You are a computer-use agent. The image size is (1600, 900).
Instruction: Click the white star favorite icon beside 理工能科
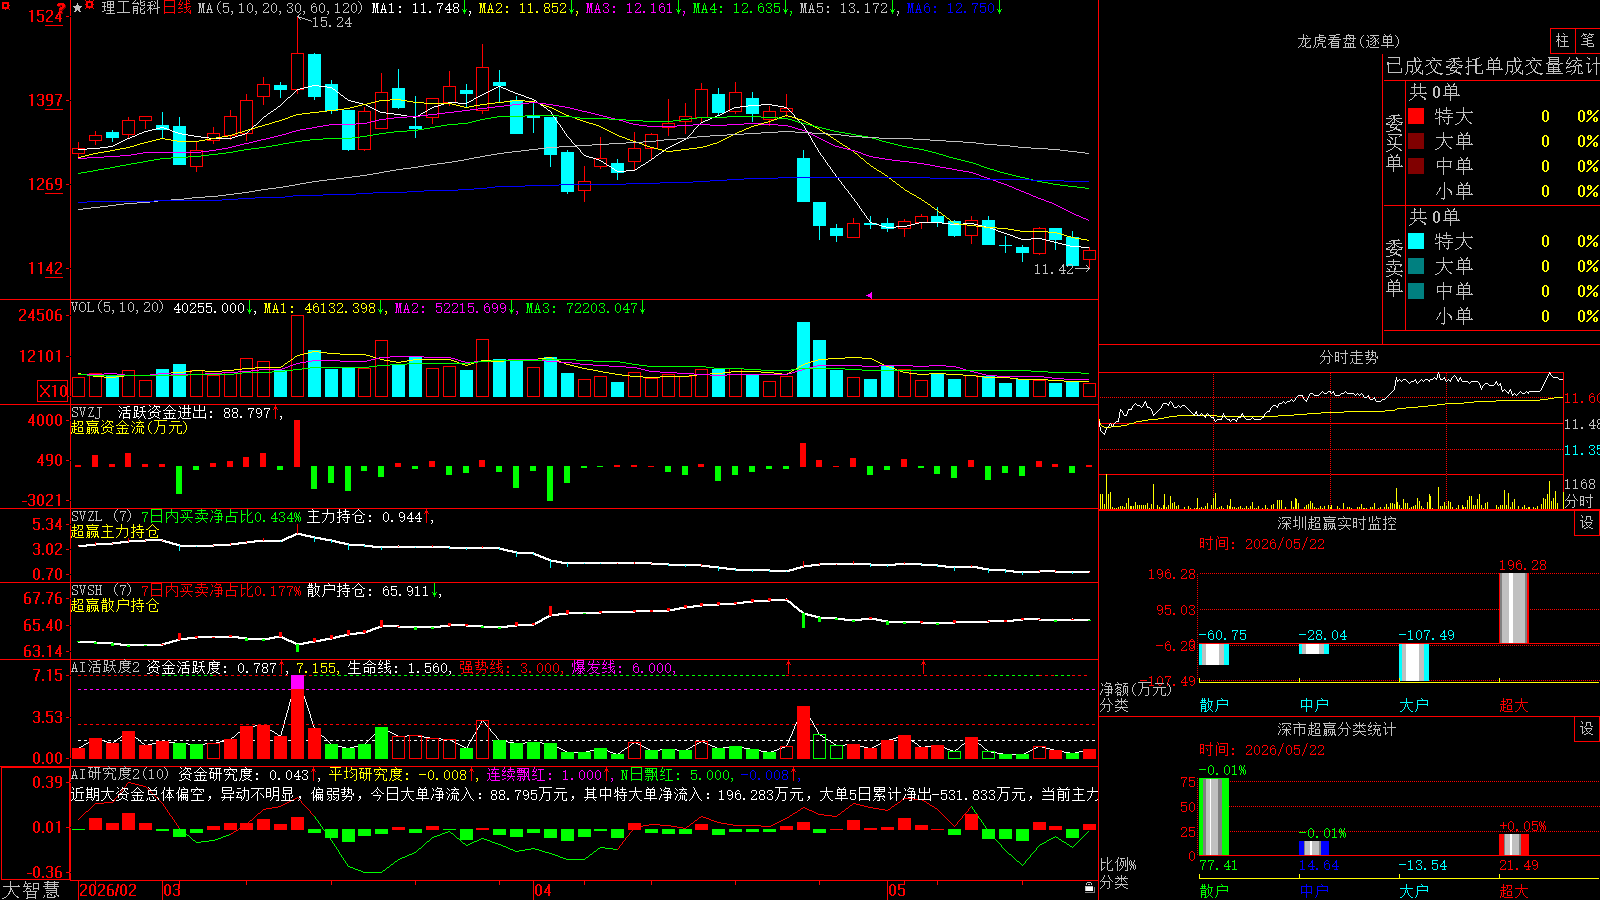(x=77, y=8)
